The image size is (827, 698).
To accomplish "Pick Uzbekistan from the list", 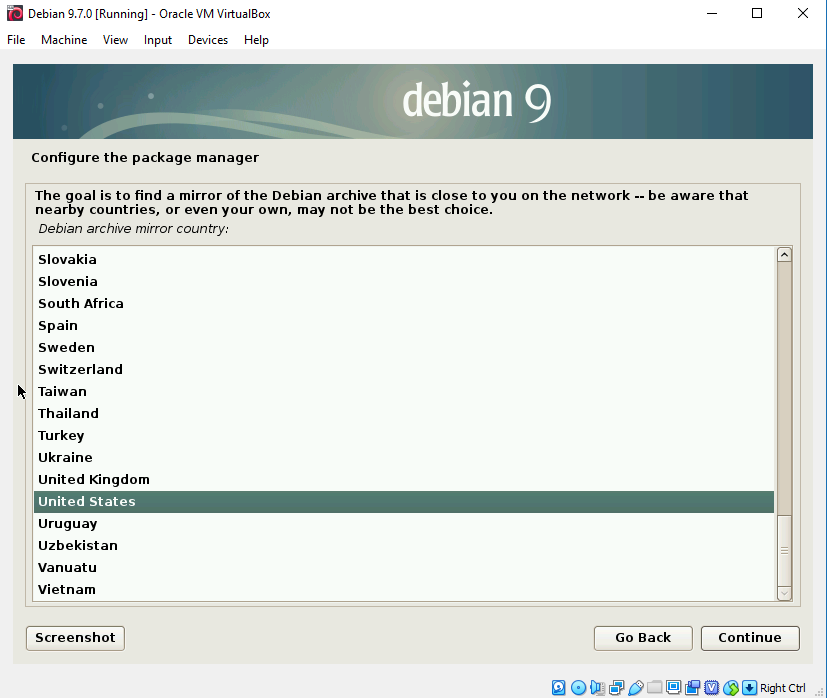I will pyautogui.click(x=404, y=546).
